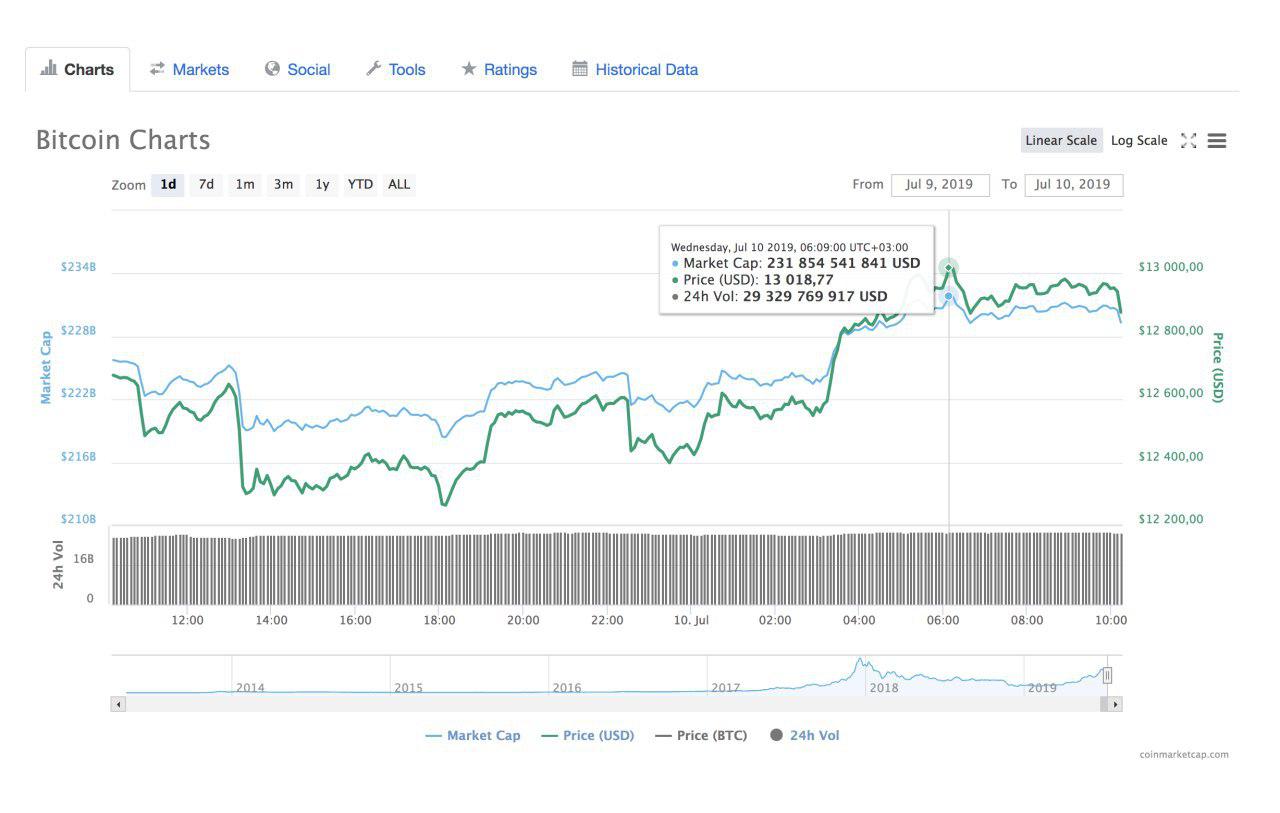Click the navigator left scroll arrow

click(118, 704)
